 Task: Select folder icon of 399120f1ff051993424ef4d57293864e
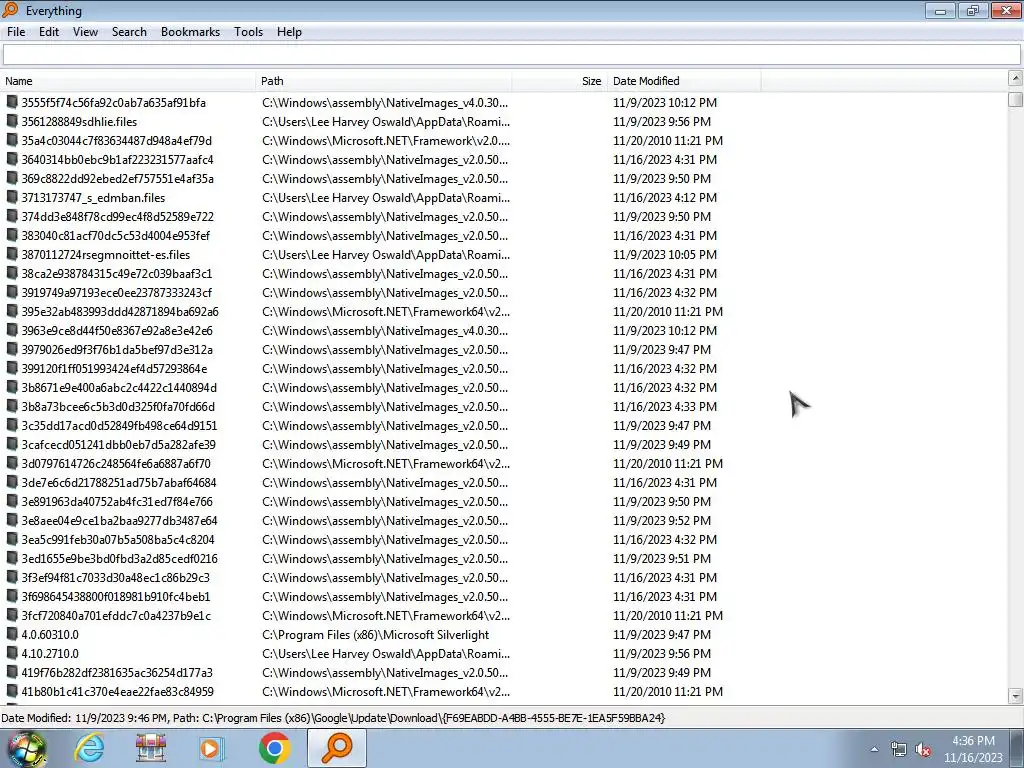[x=12, y=368]
